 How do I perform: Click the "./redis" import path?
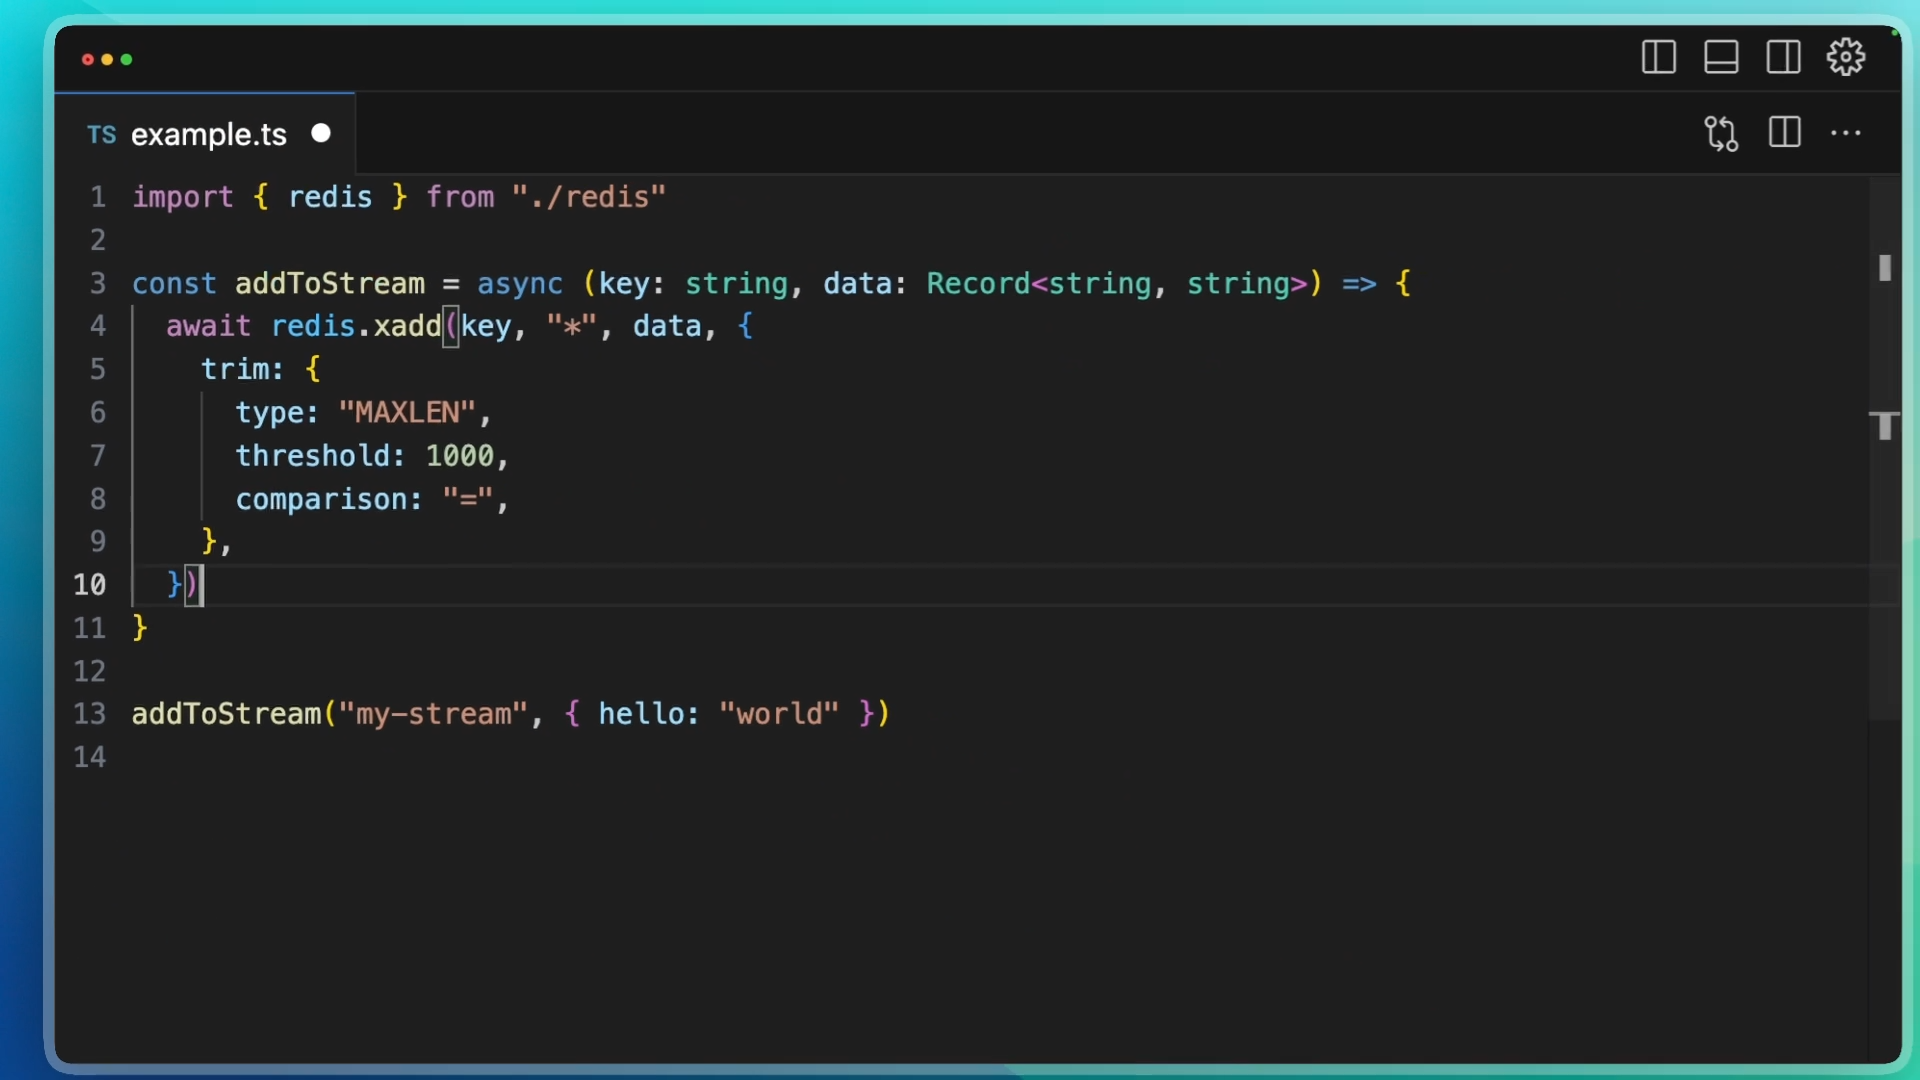[x=588, y=197]
